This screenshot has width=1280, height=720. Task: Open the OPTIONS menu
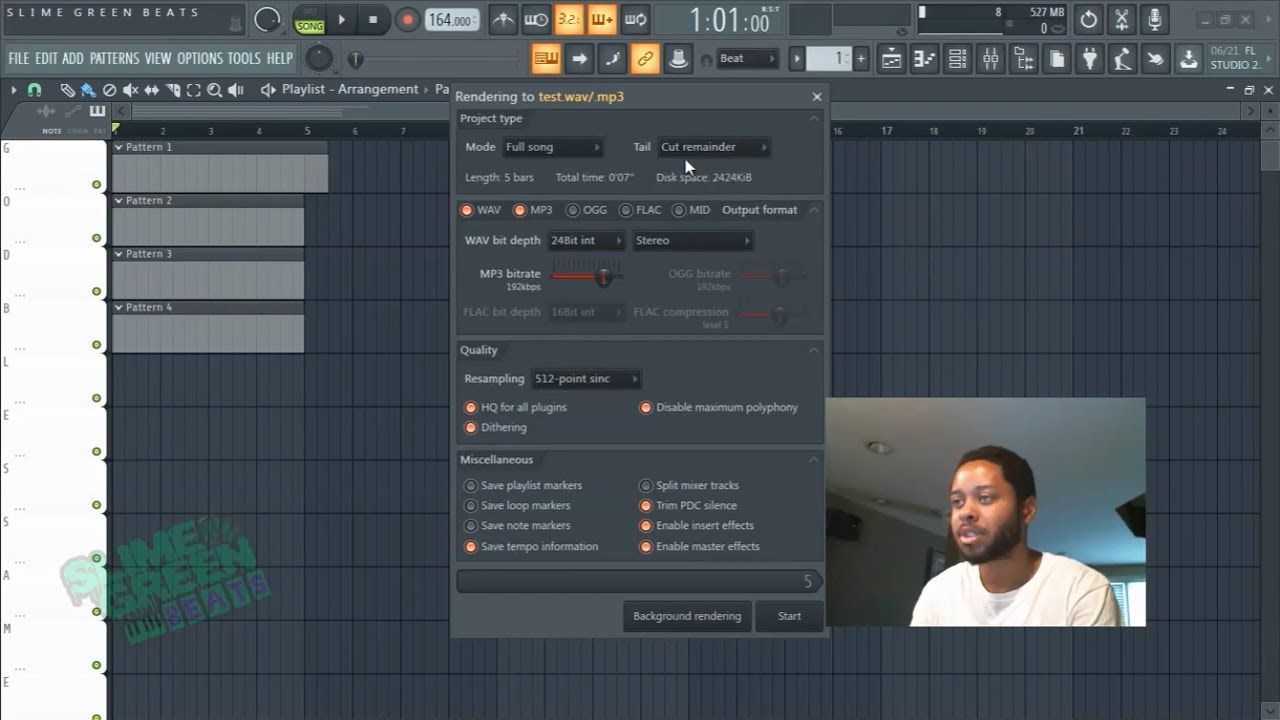(x=200, y=59)
